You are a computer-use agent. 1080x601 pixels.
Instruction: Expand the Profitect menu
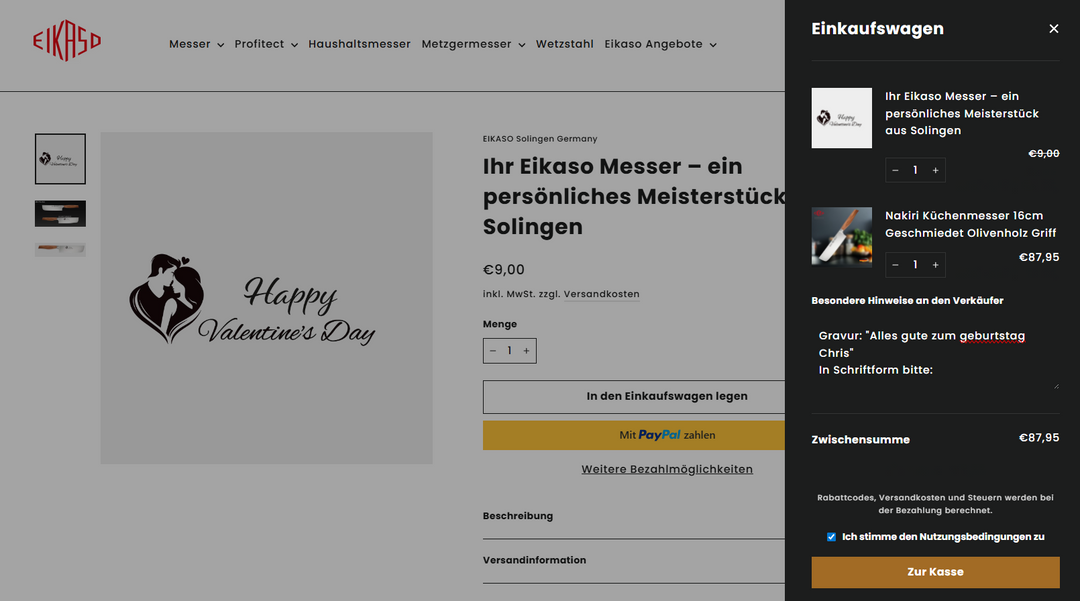click(266, 44)
